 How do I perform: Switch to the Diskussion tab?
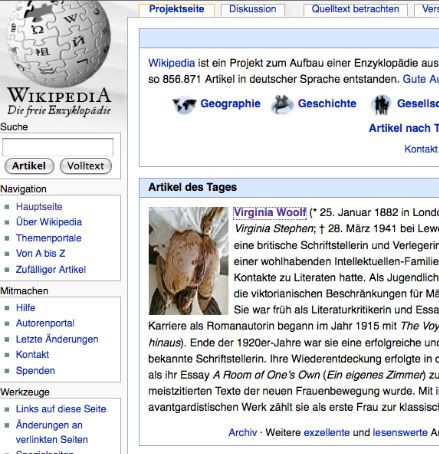[x=253, y=9]
